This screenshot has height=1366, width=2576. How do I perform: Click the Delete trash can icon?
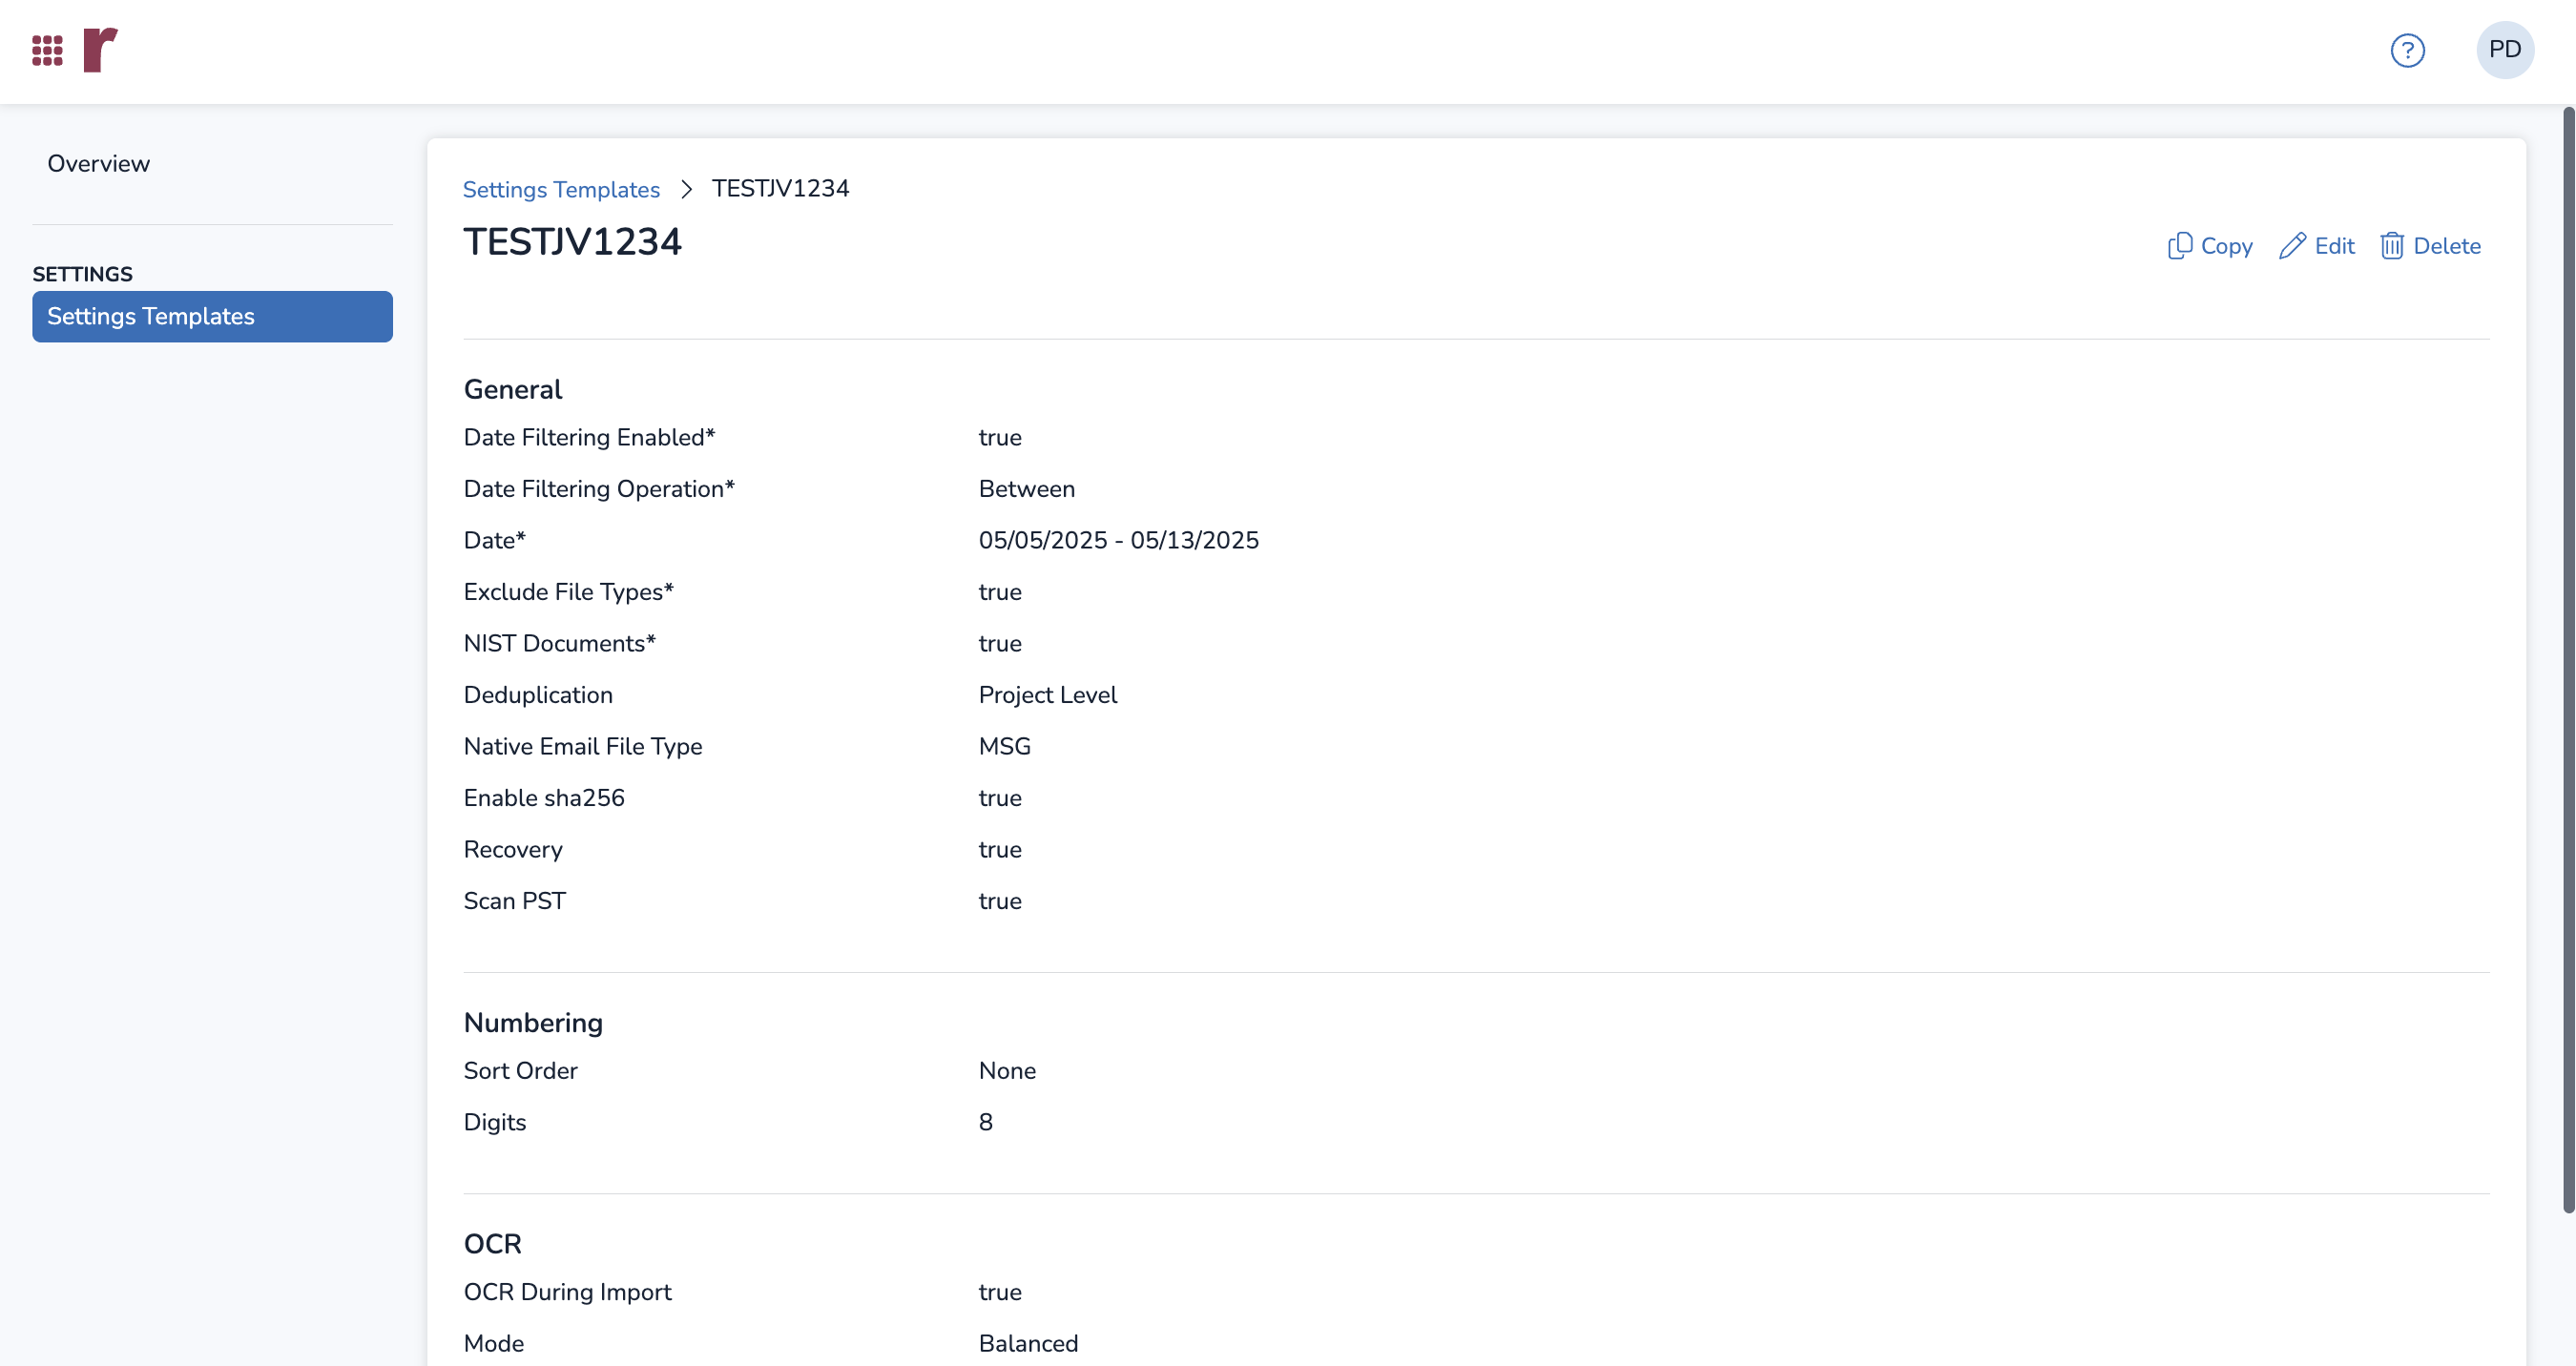2391,246
